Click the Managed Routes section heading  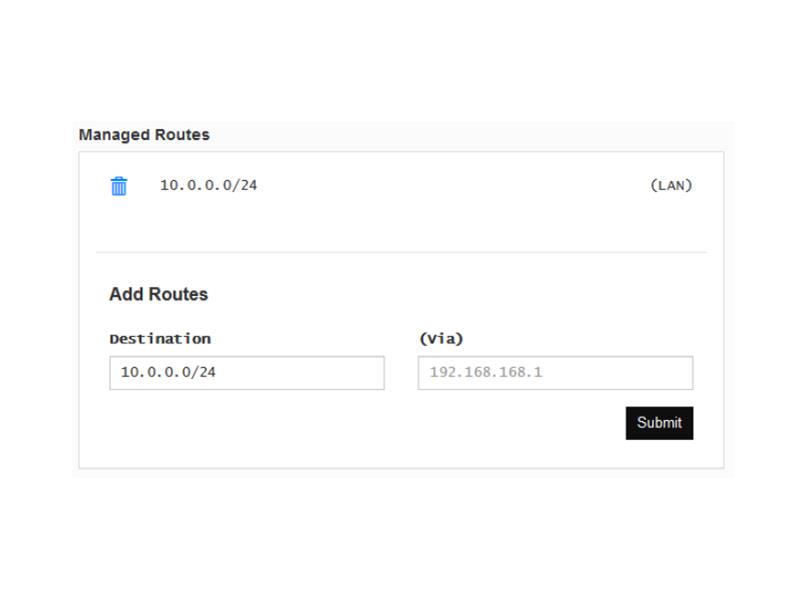tap(144, 135)
